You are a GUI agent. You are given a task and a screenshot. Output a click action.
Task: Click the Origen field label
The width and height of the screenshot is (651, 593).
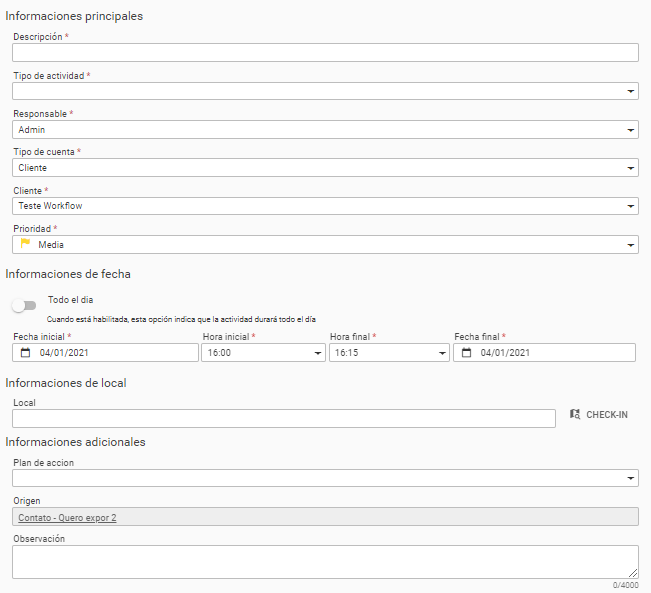pyautogui.click(x=27, y=501)
